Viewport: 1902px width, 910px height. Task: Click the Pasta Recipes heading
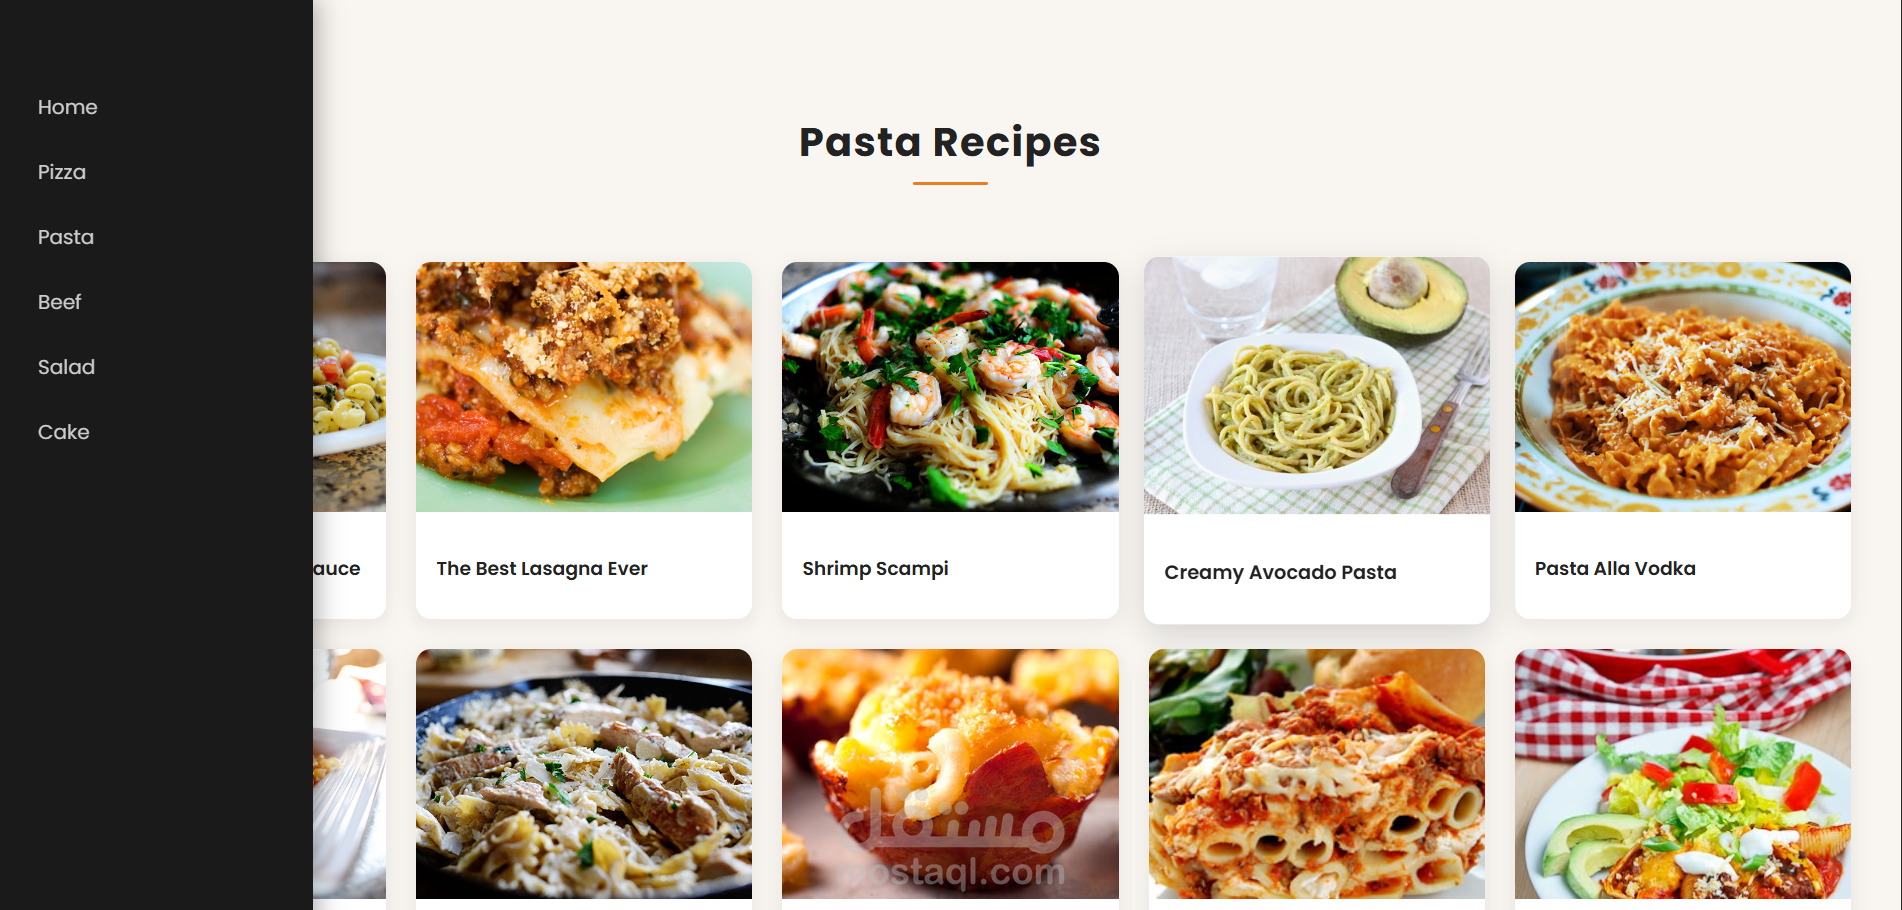[950, 142]
